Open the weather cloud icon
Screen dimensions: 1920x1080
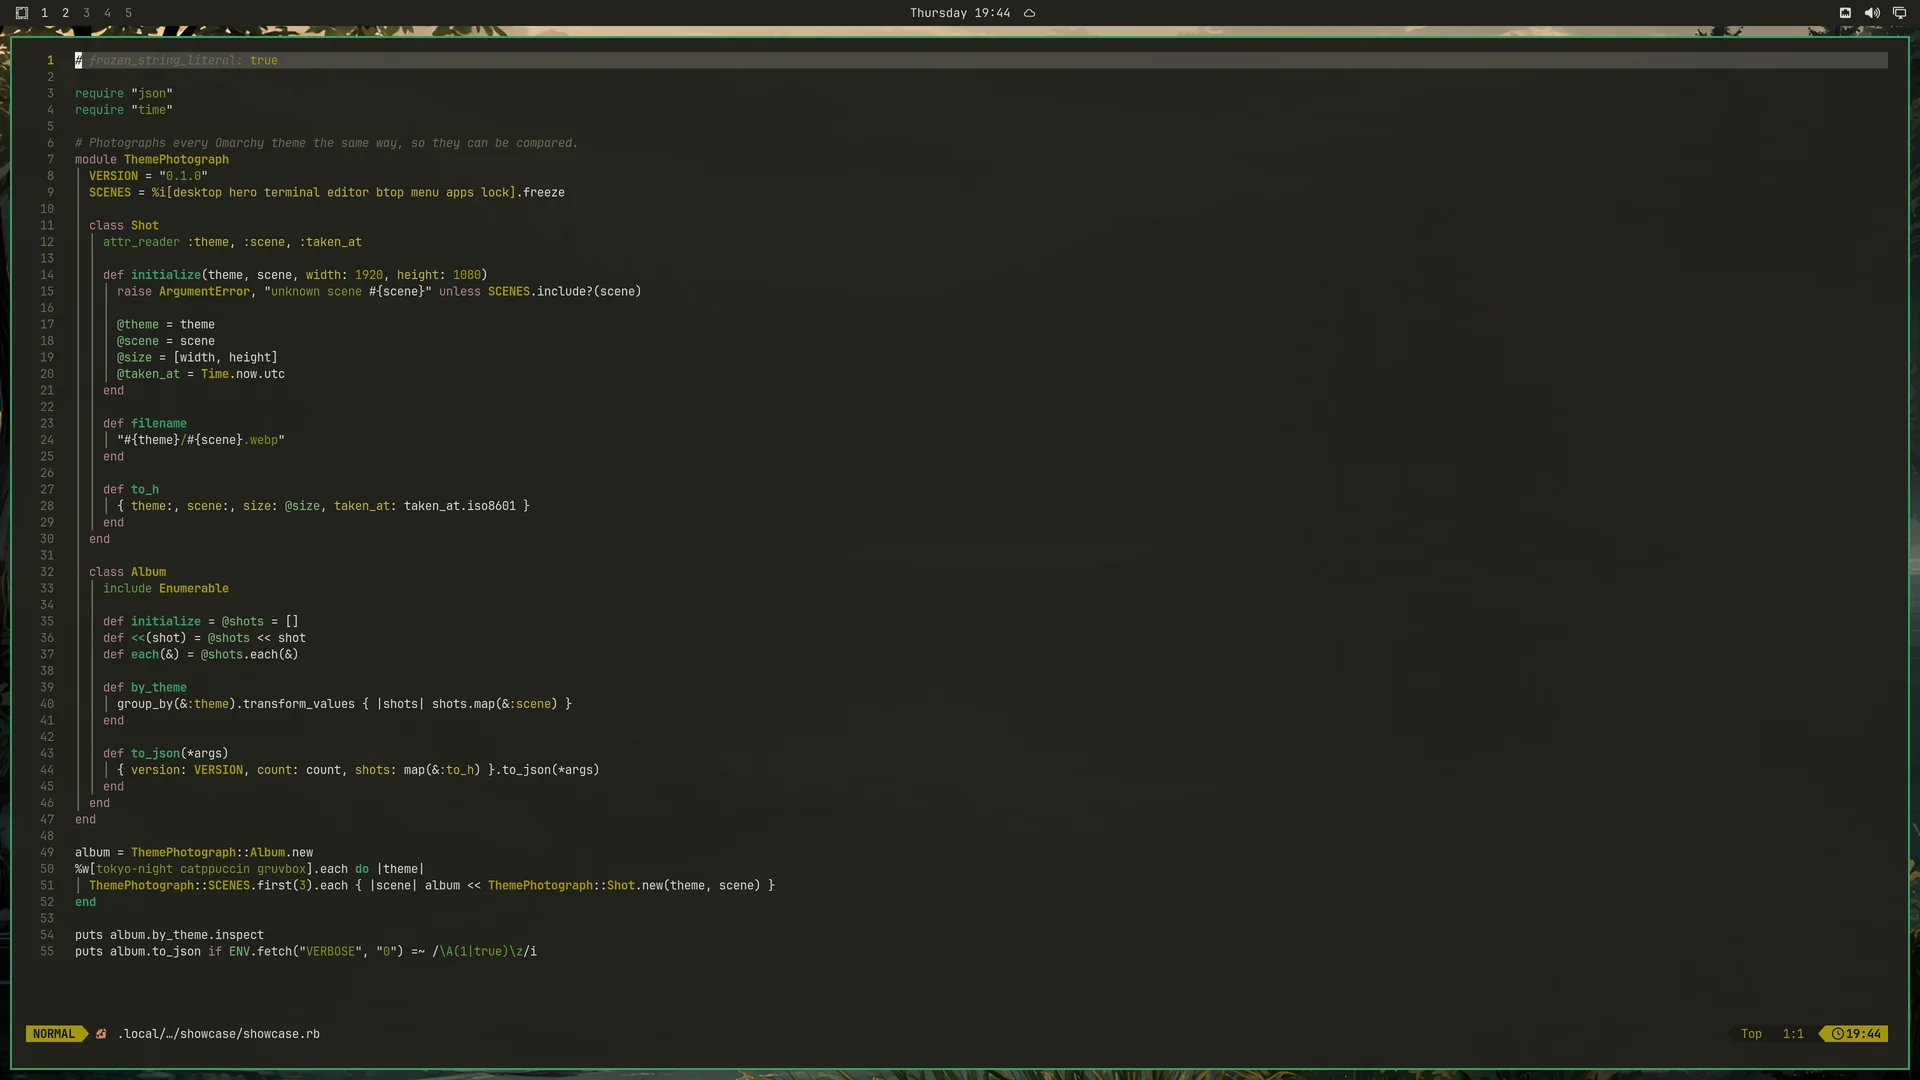pos(1029,13)
